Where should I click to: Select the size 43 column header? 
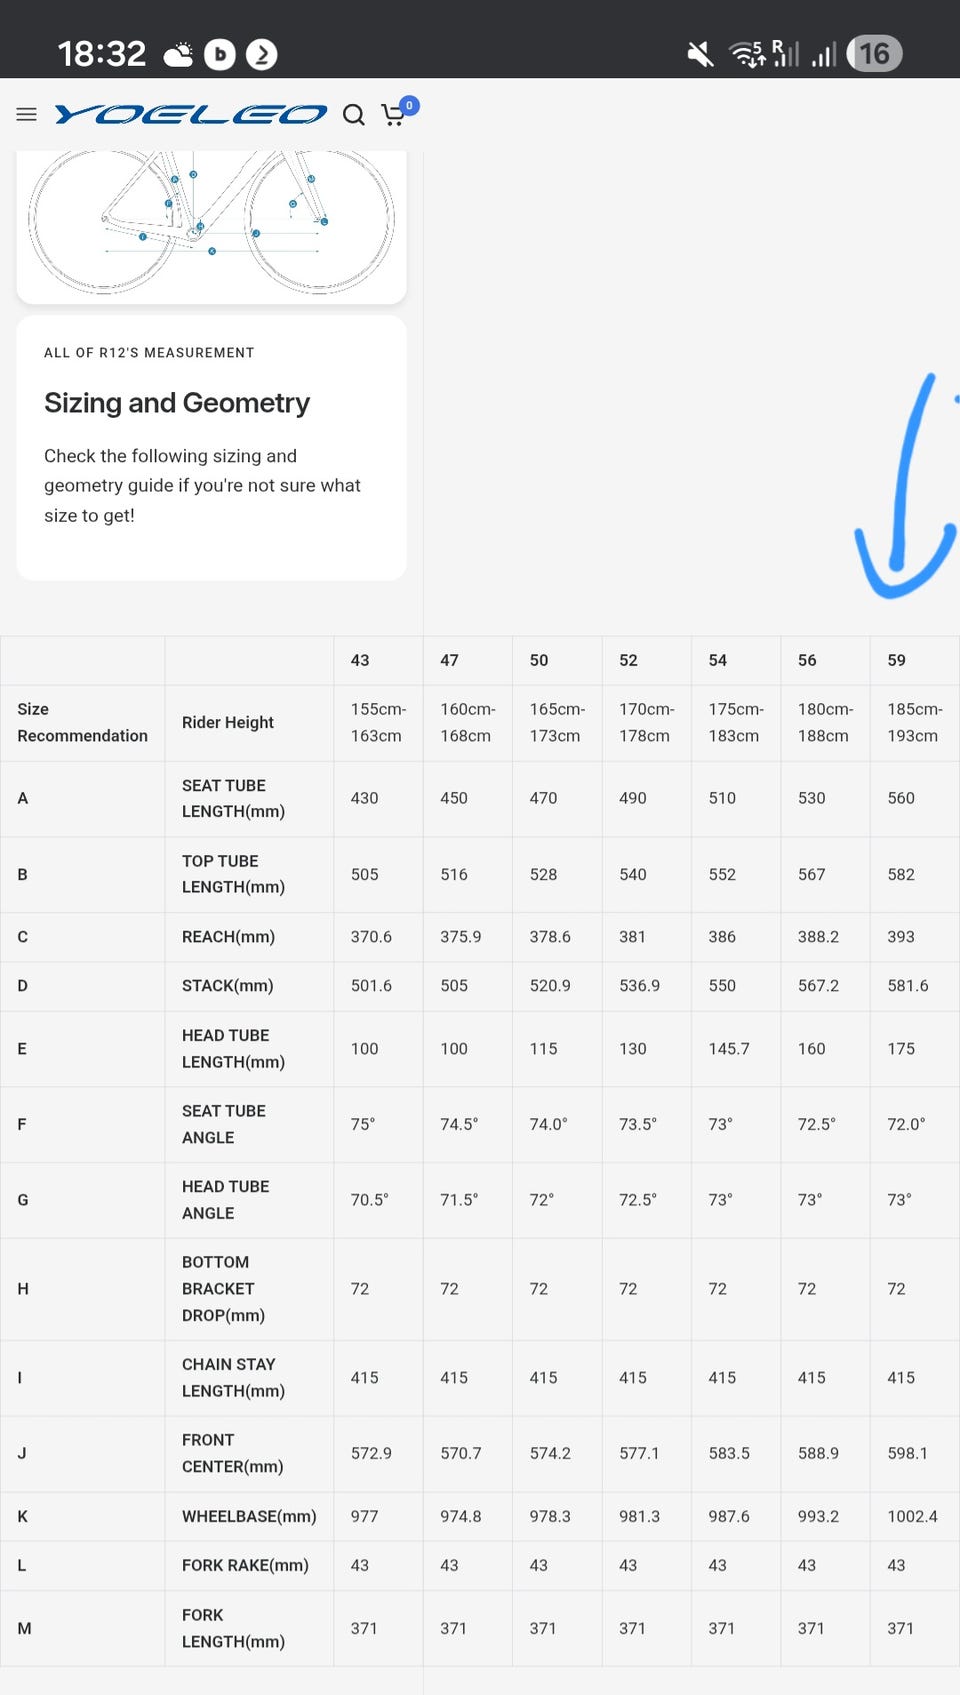coord(360,660)
